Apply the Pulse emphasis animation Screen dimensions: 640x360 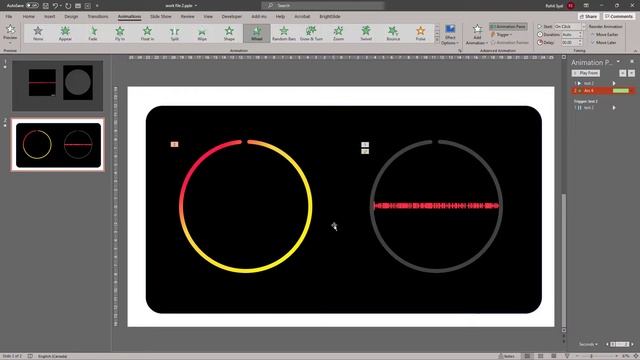421,33
